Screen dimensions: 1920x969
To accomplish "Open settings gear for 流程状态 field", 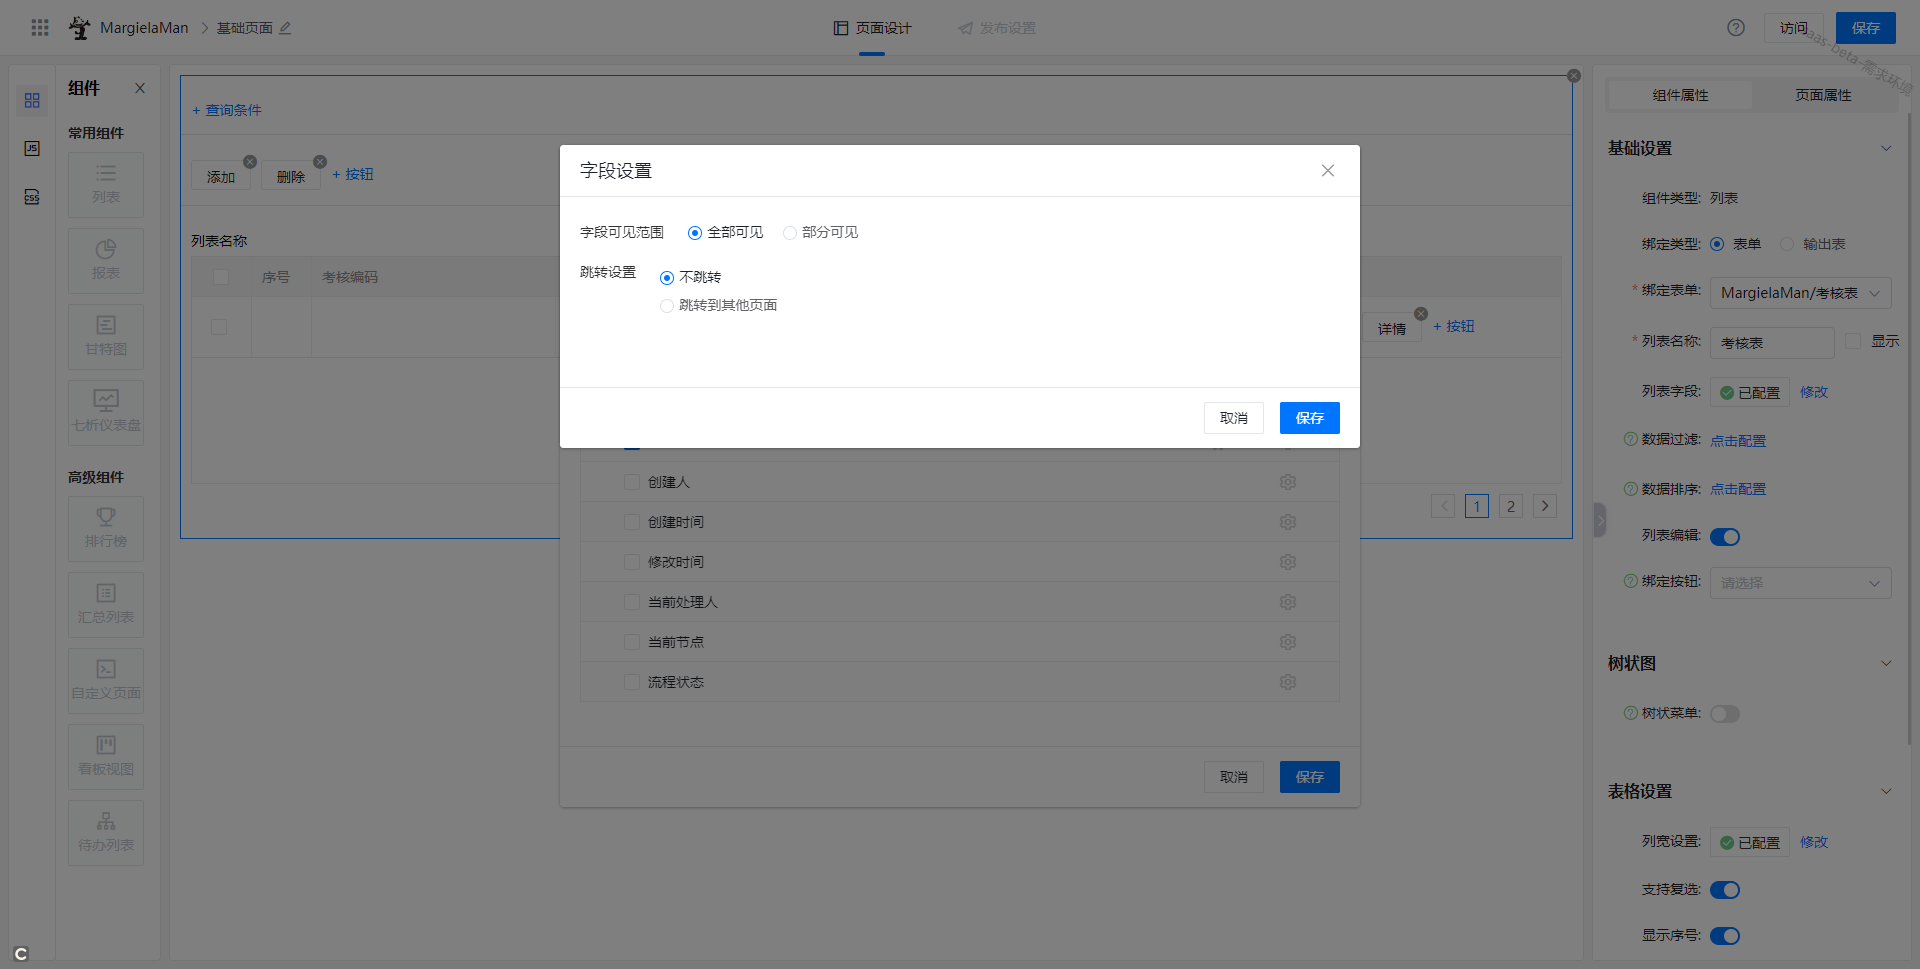I will pos(1288,682).
